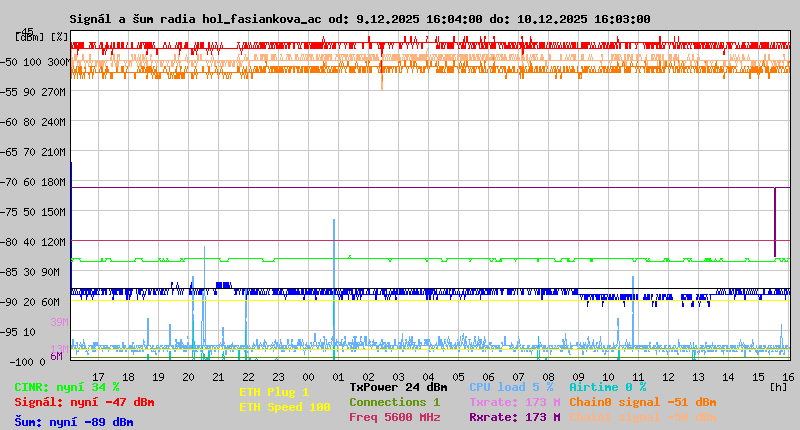The image size is (800, 430).
Task: Select the '10' hour tick label
Action: pos(608,377)
